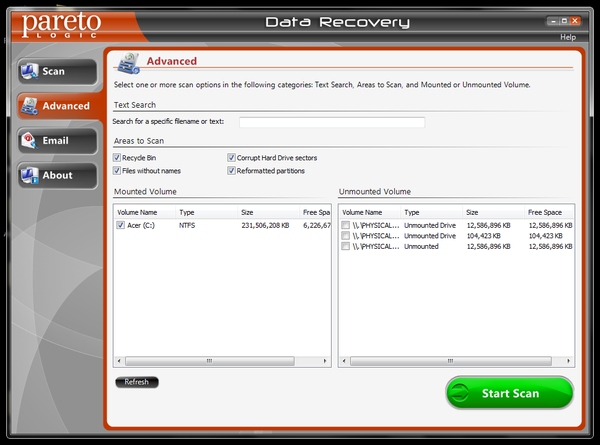Select the 104,423 KB unmounted drive checkbox
Screen dimensions: 600x445
(346, 235)
